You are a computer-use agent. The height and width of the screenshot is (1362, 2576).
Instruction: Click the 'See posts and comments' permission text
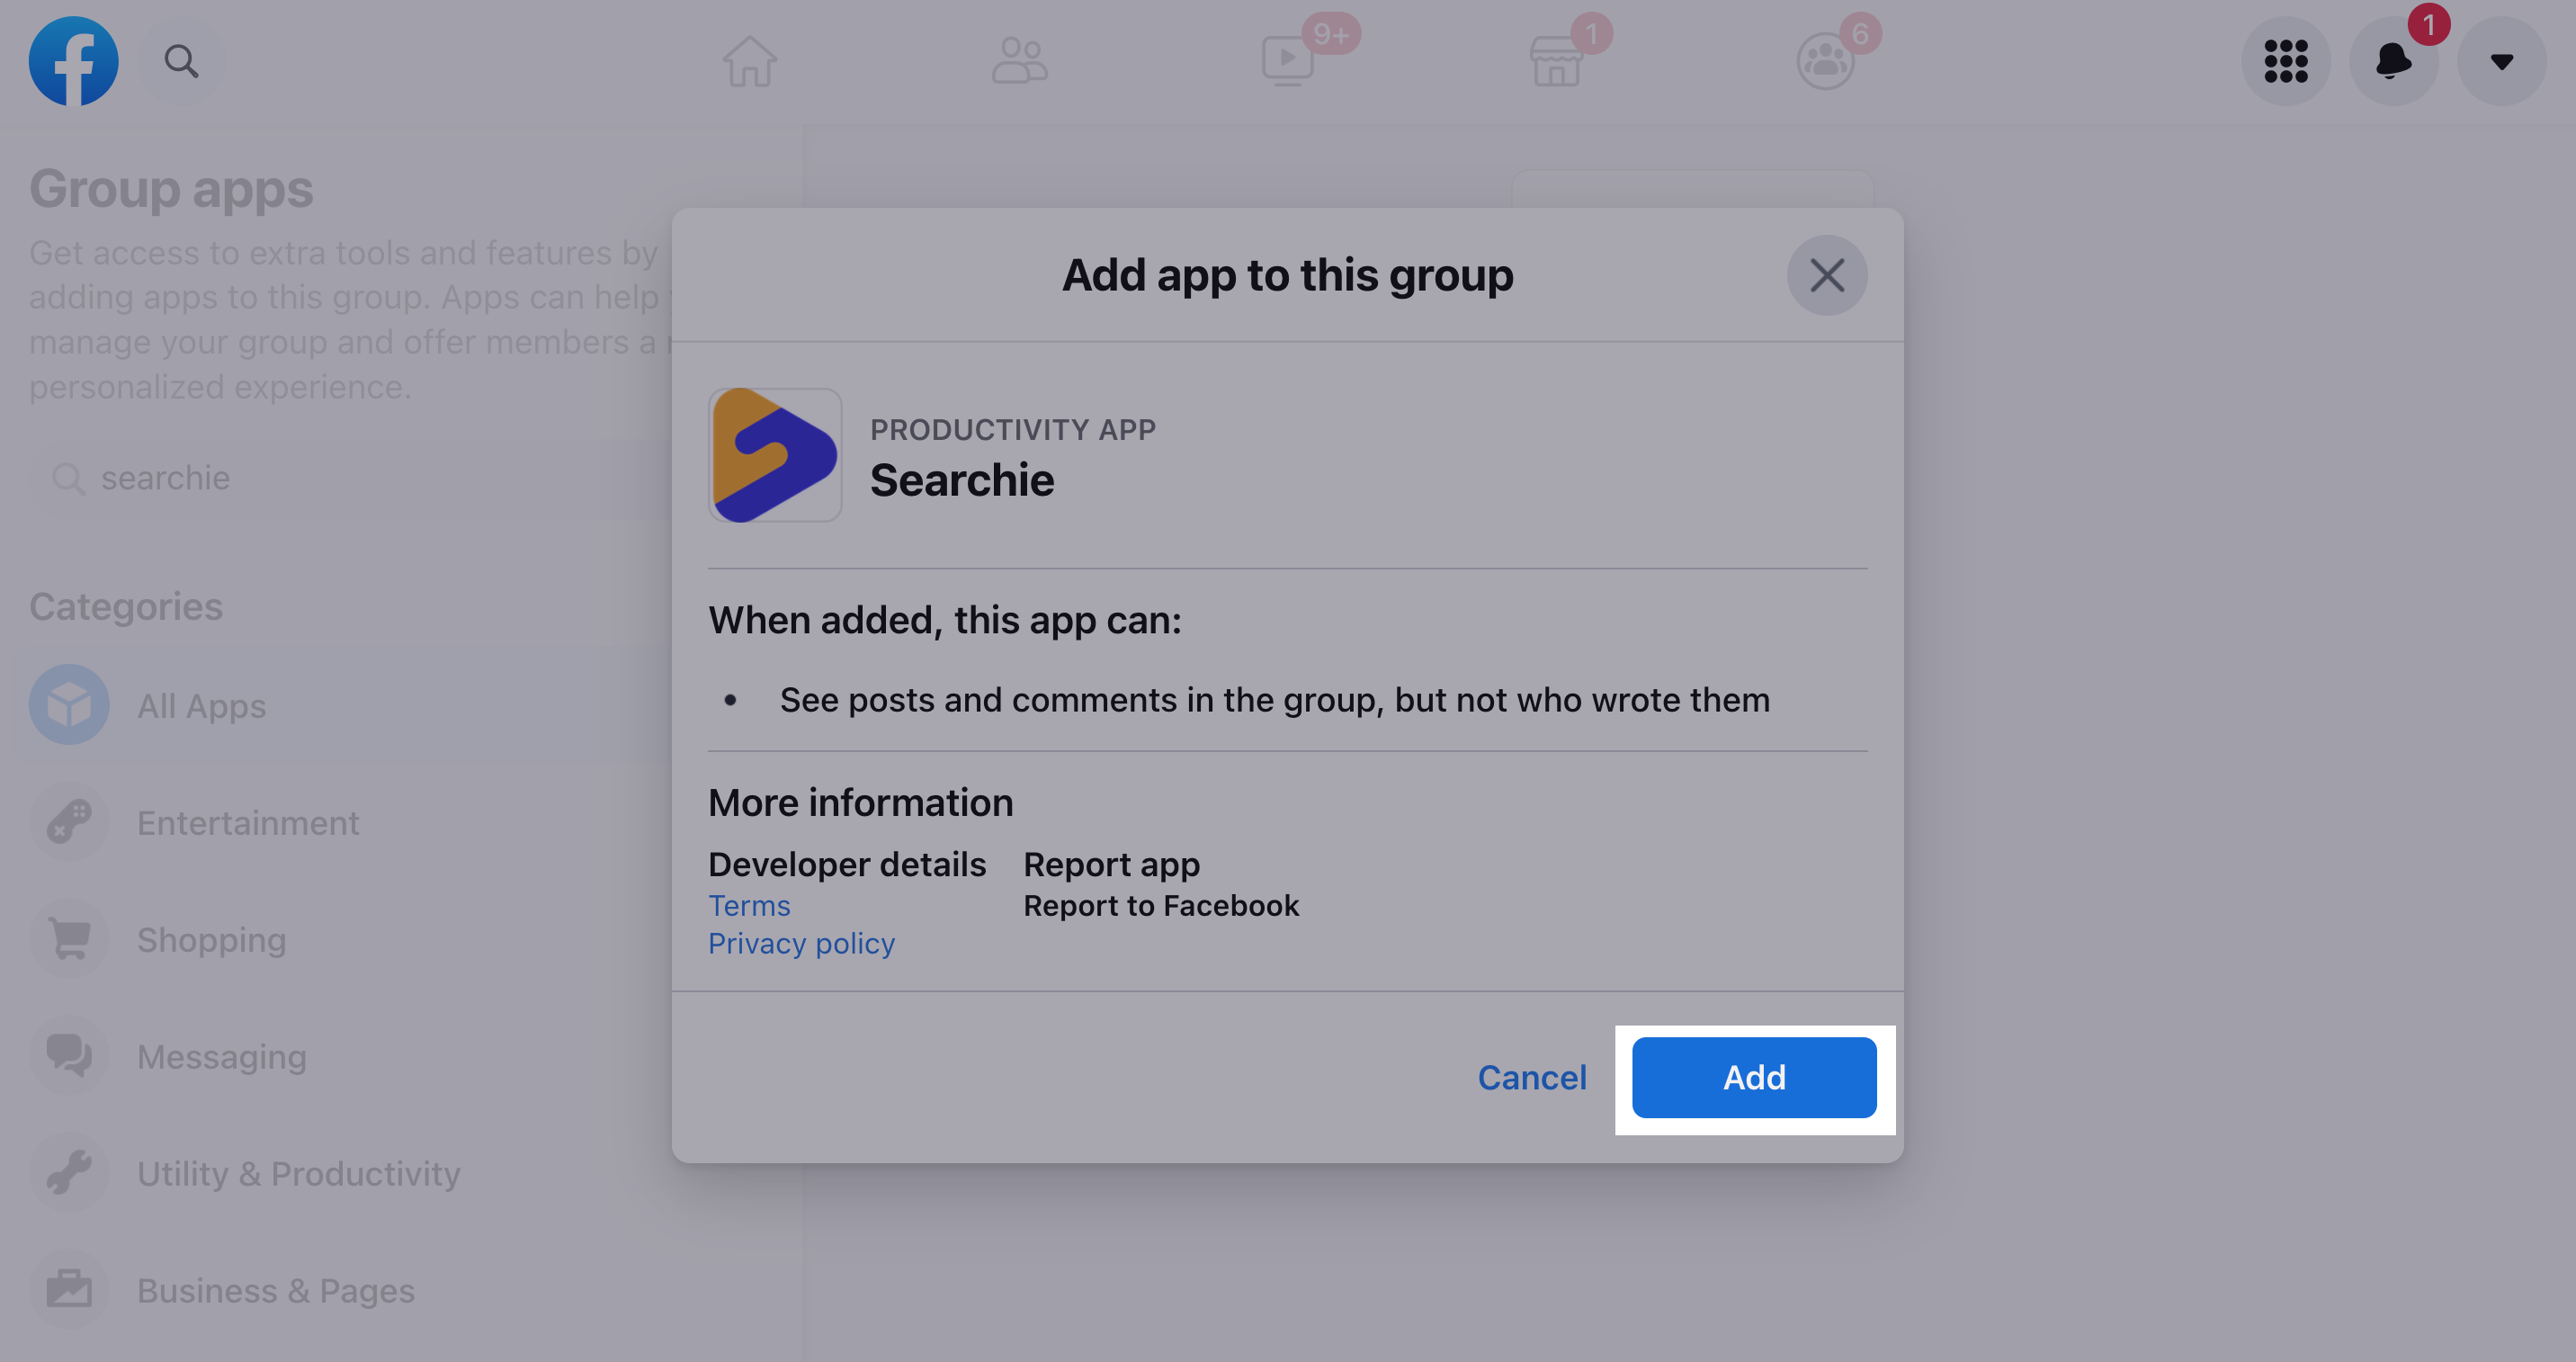click(1274, 700)
